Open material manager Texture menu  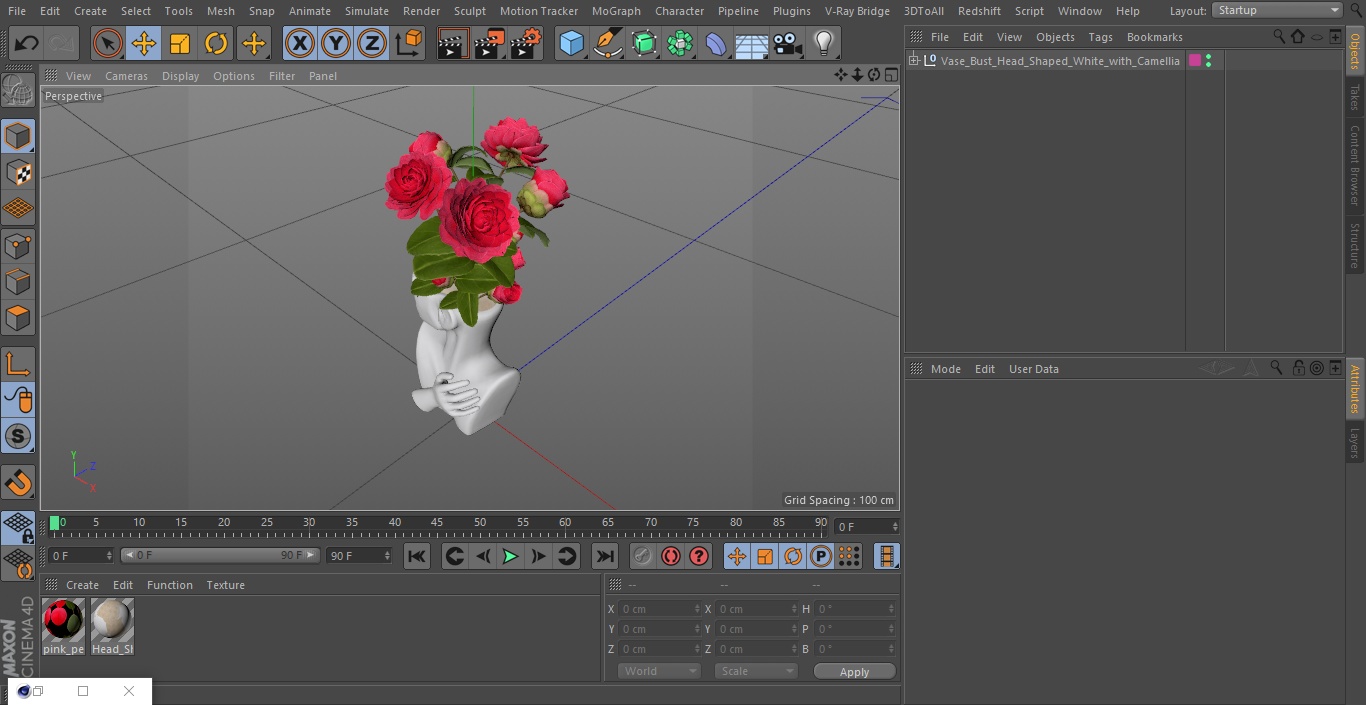pyautogui.click(x=226, y=585)
